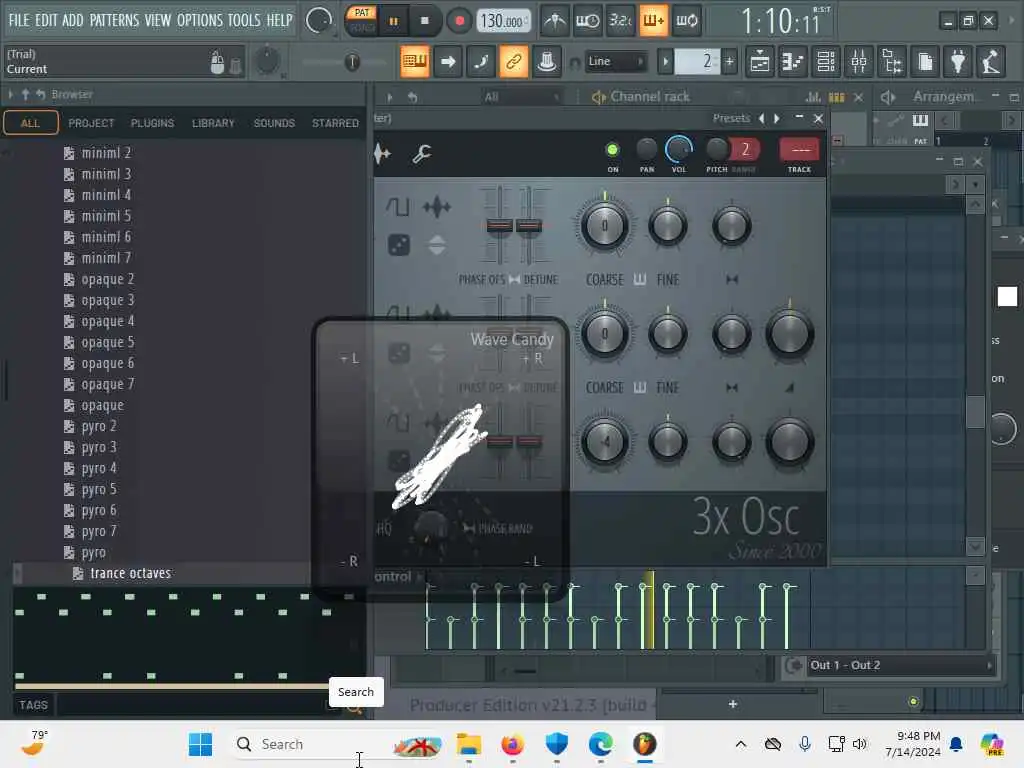Select the PLUGINS browser tab
The image size is (1024, 768).
[x=152, y=123]
